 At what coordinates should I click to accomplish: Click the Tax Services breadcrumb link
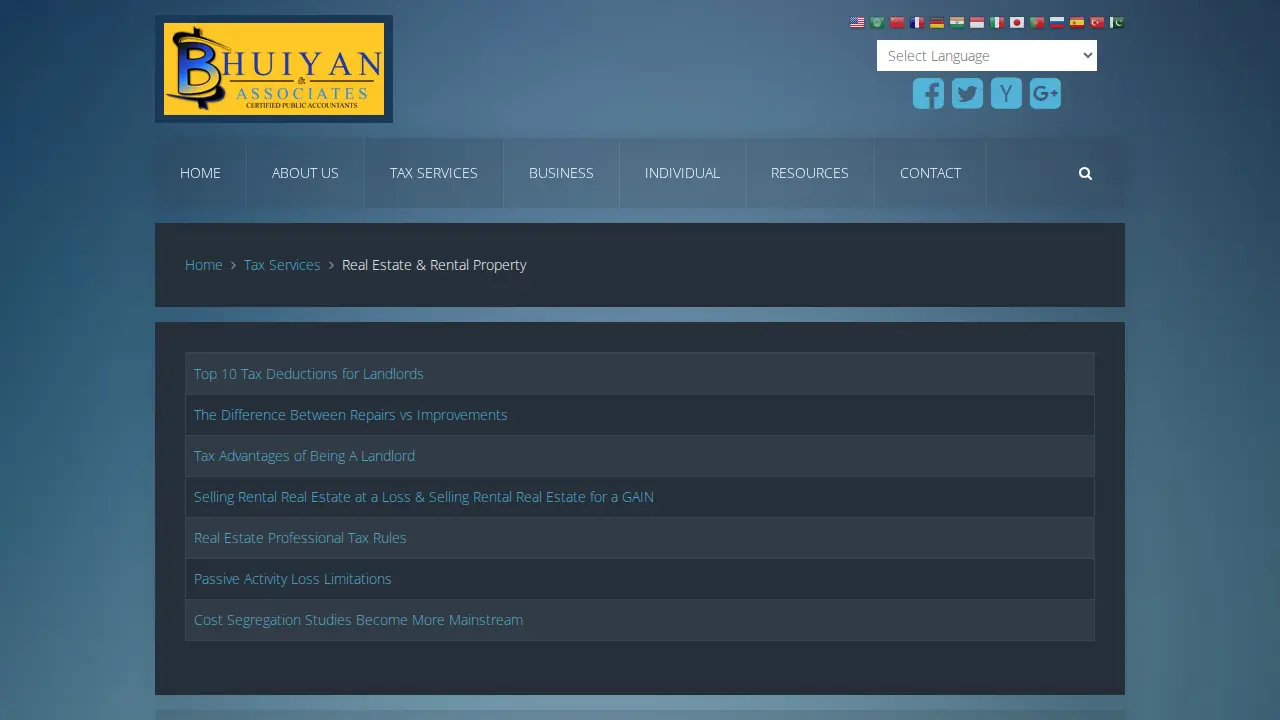coord(282,265)
